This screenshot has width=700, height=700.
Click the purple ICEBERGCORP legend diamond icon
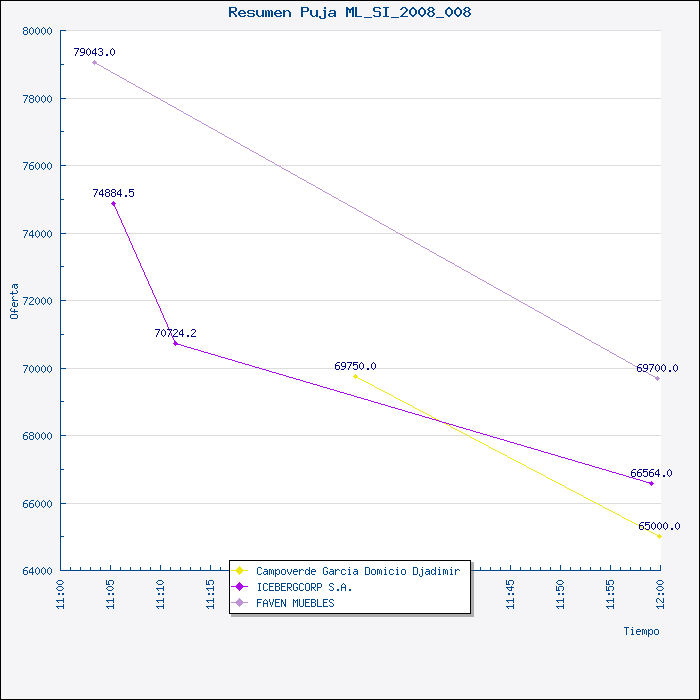click(239, 587)
